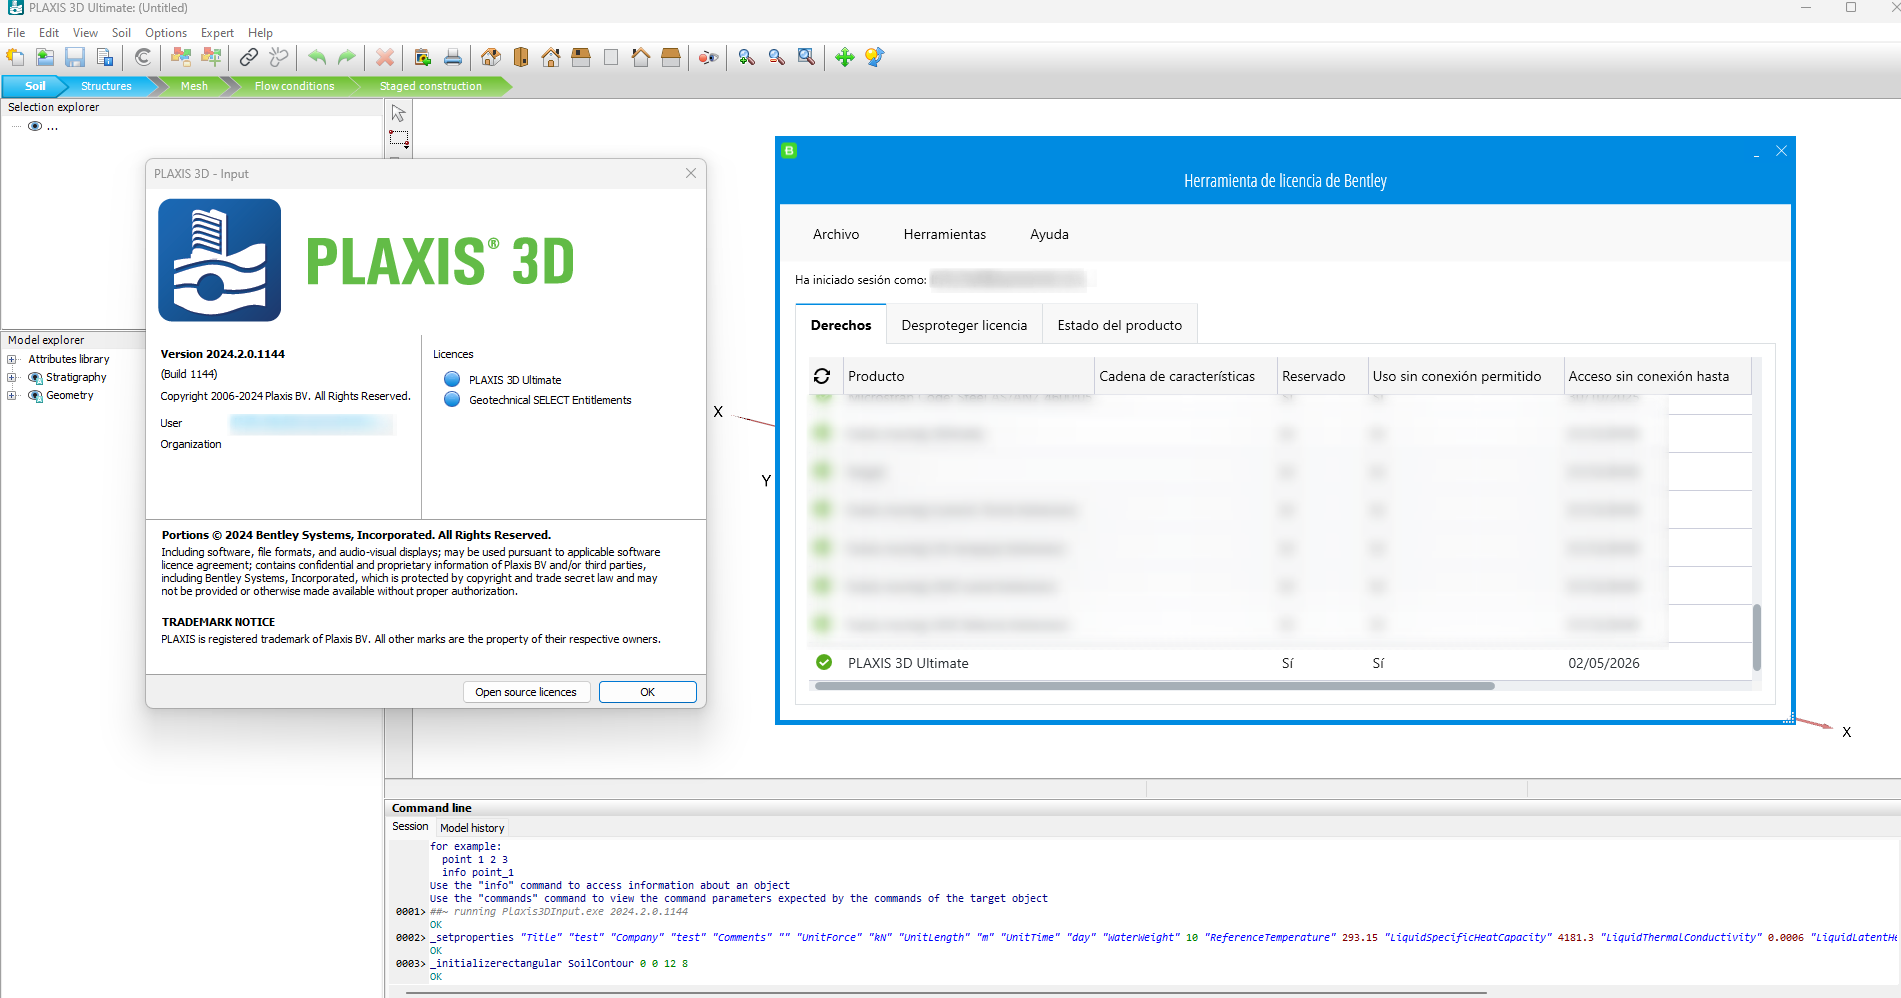1901x998 pixels.
Task: Click the green four-arrow pan icon
Action: pos(845,57)
